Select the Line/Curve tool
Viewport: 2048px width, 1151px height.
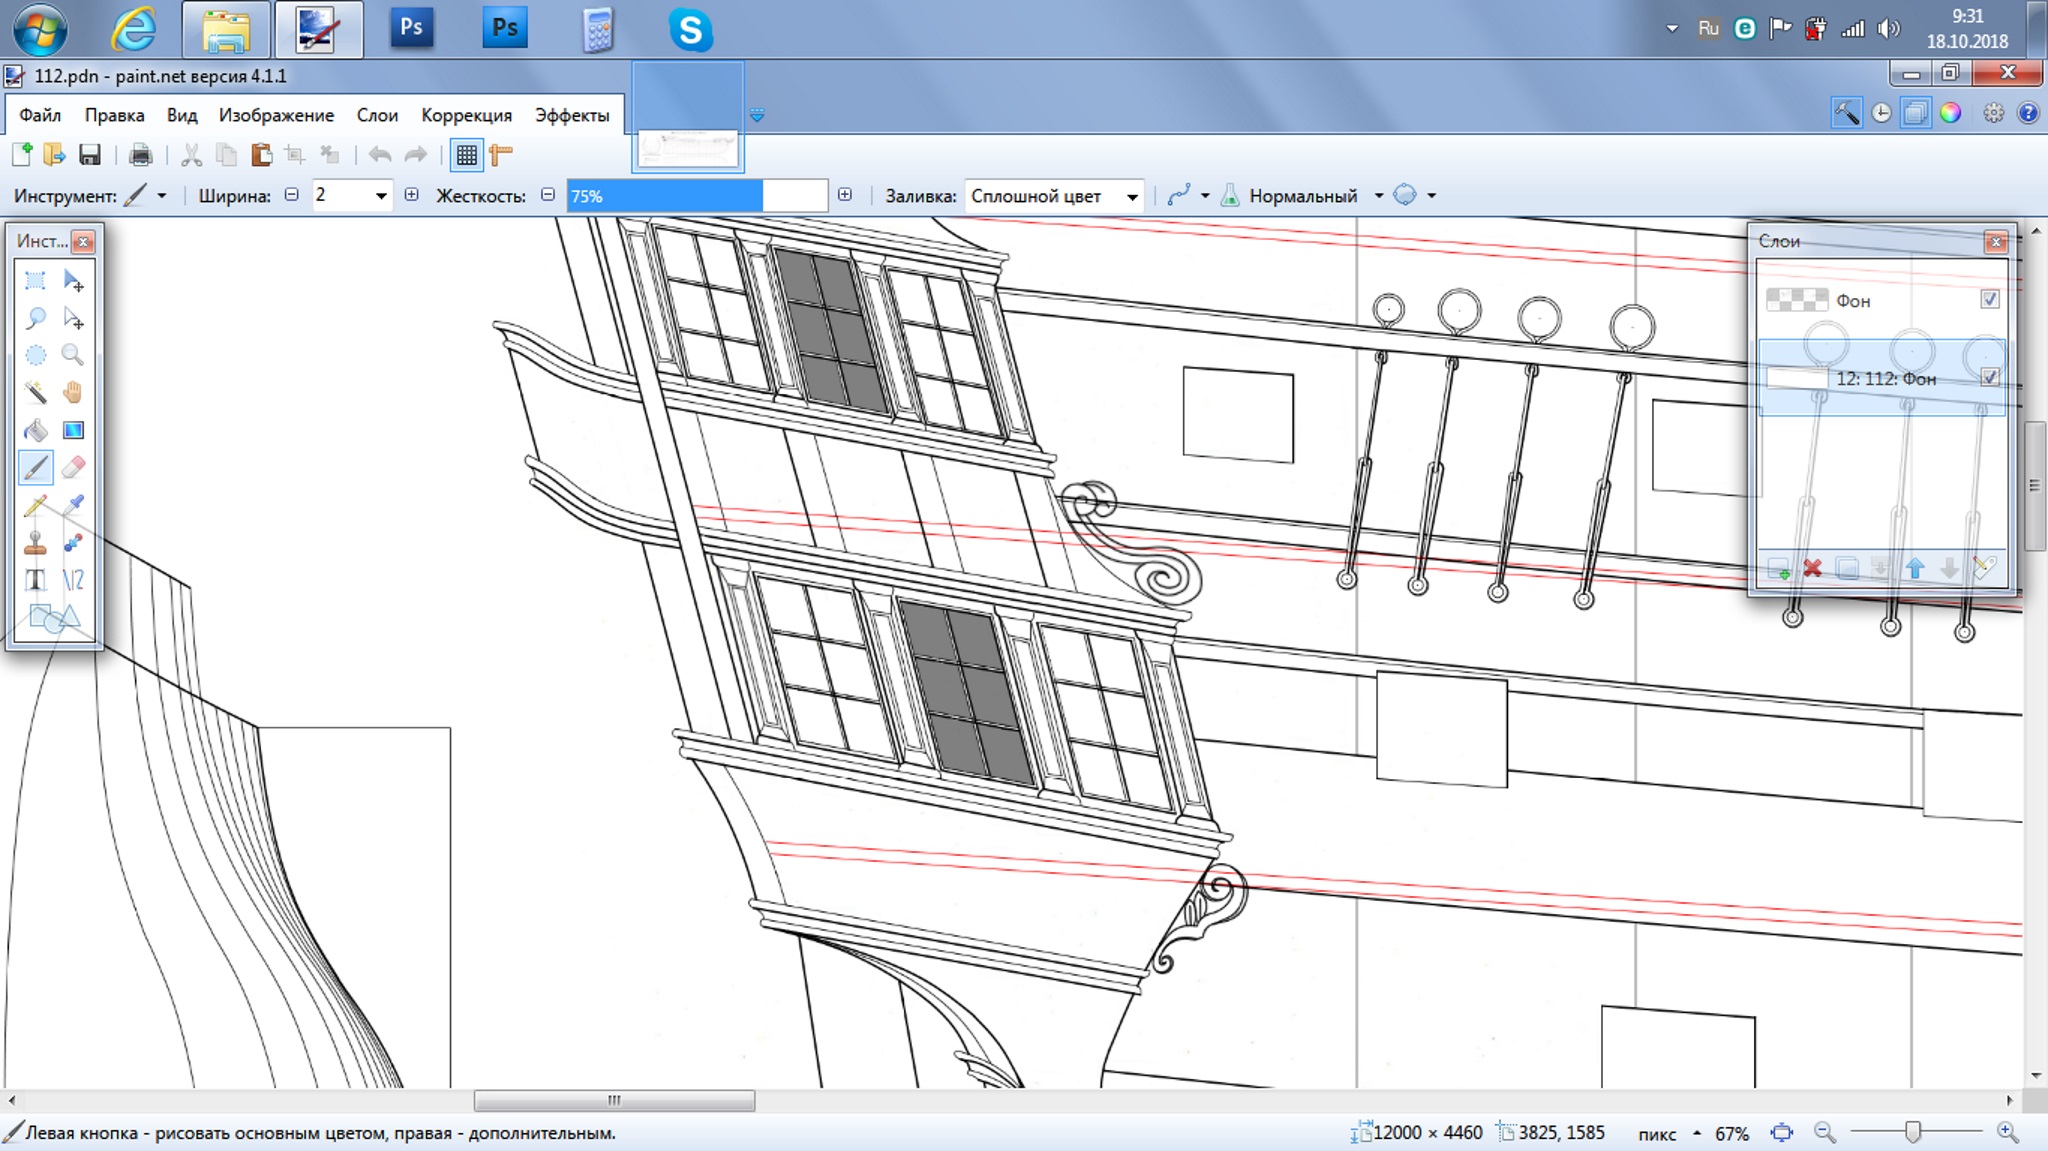pyautogui.click(x=73, y=579)
